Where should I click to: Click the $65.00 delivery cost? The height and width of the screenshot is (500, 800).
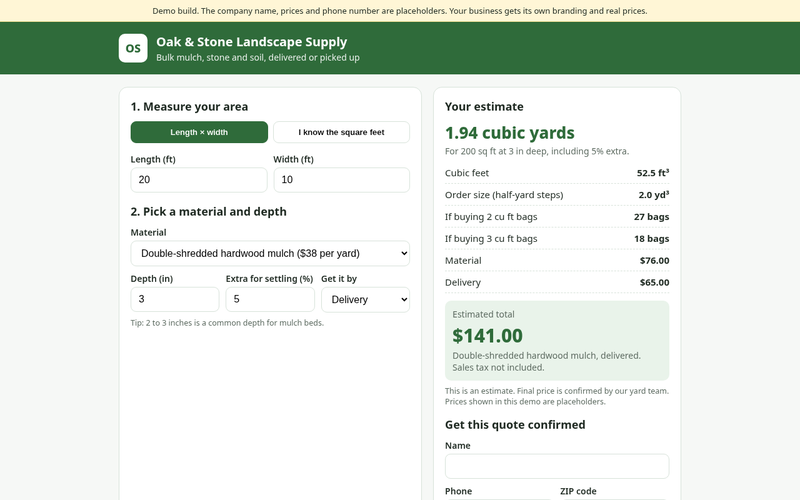click(655, 283)
